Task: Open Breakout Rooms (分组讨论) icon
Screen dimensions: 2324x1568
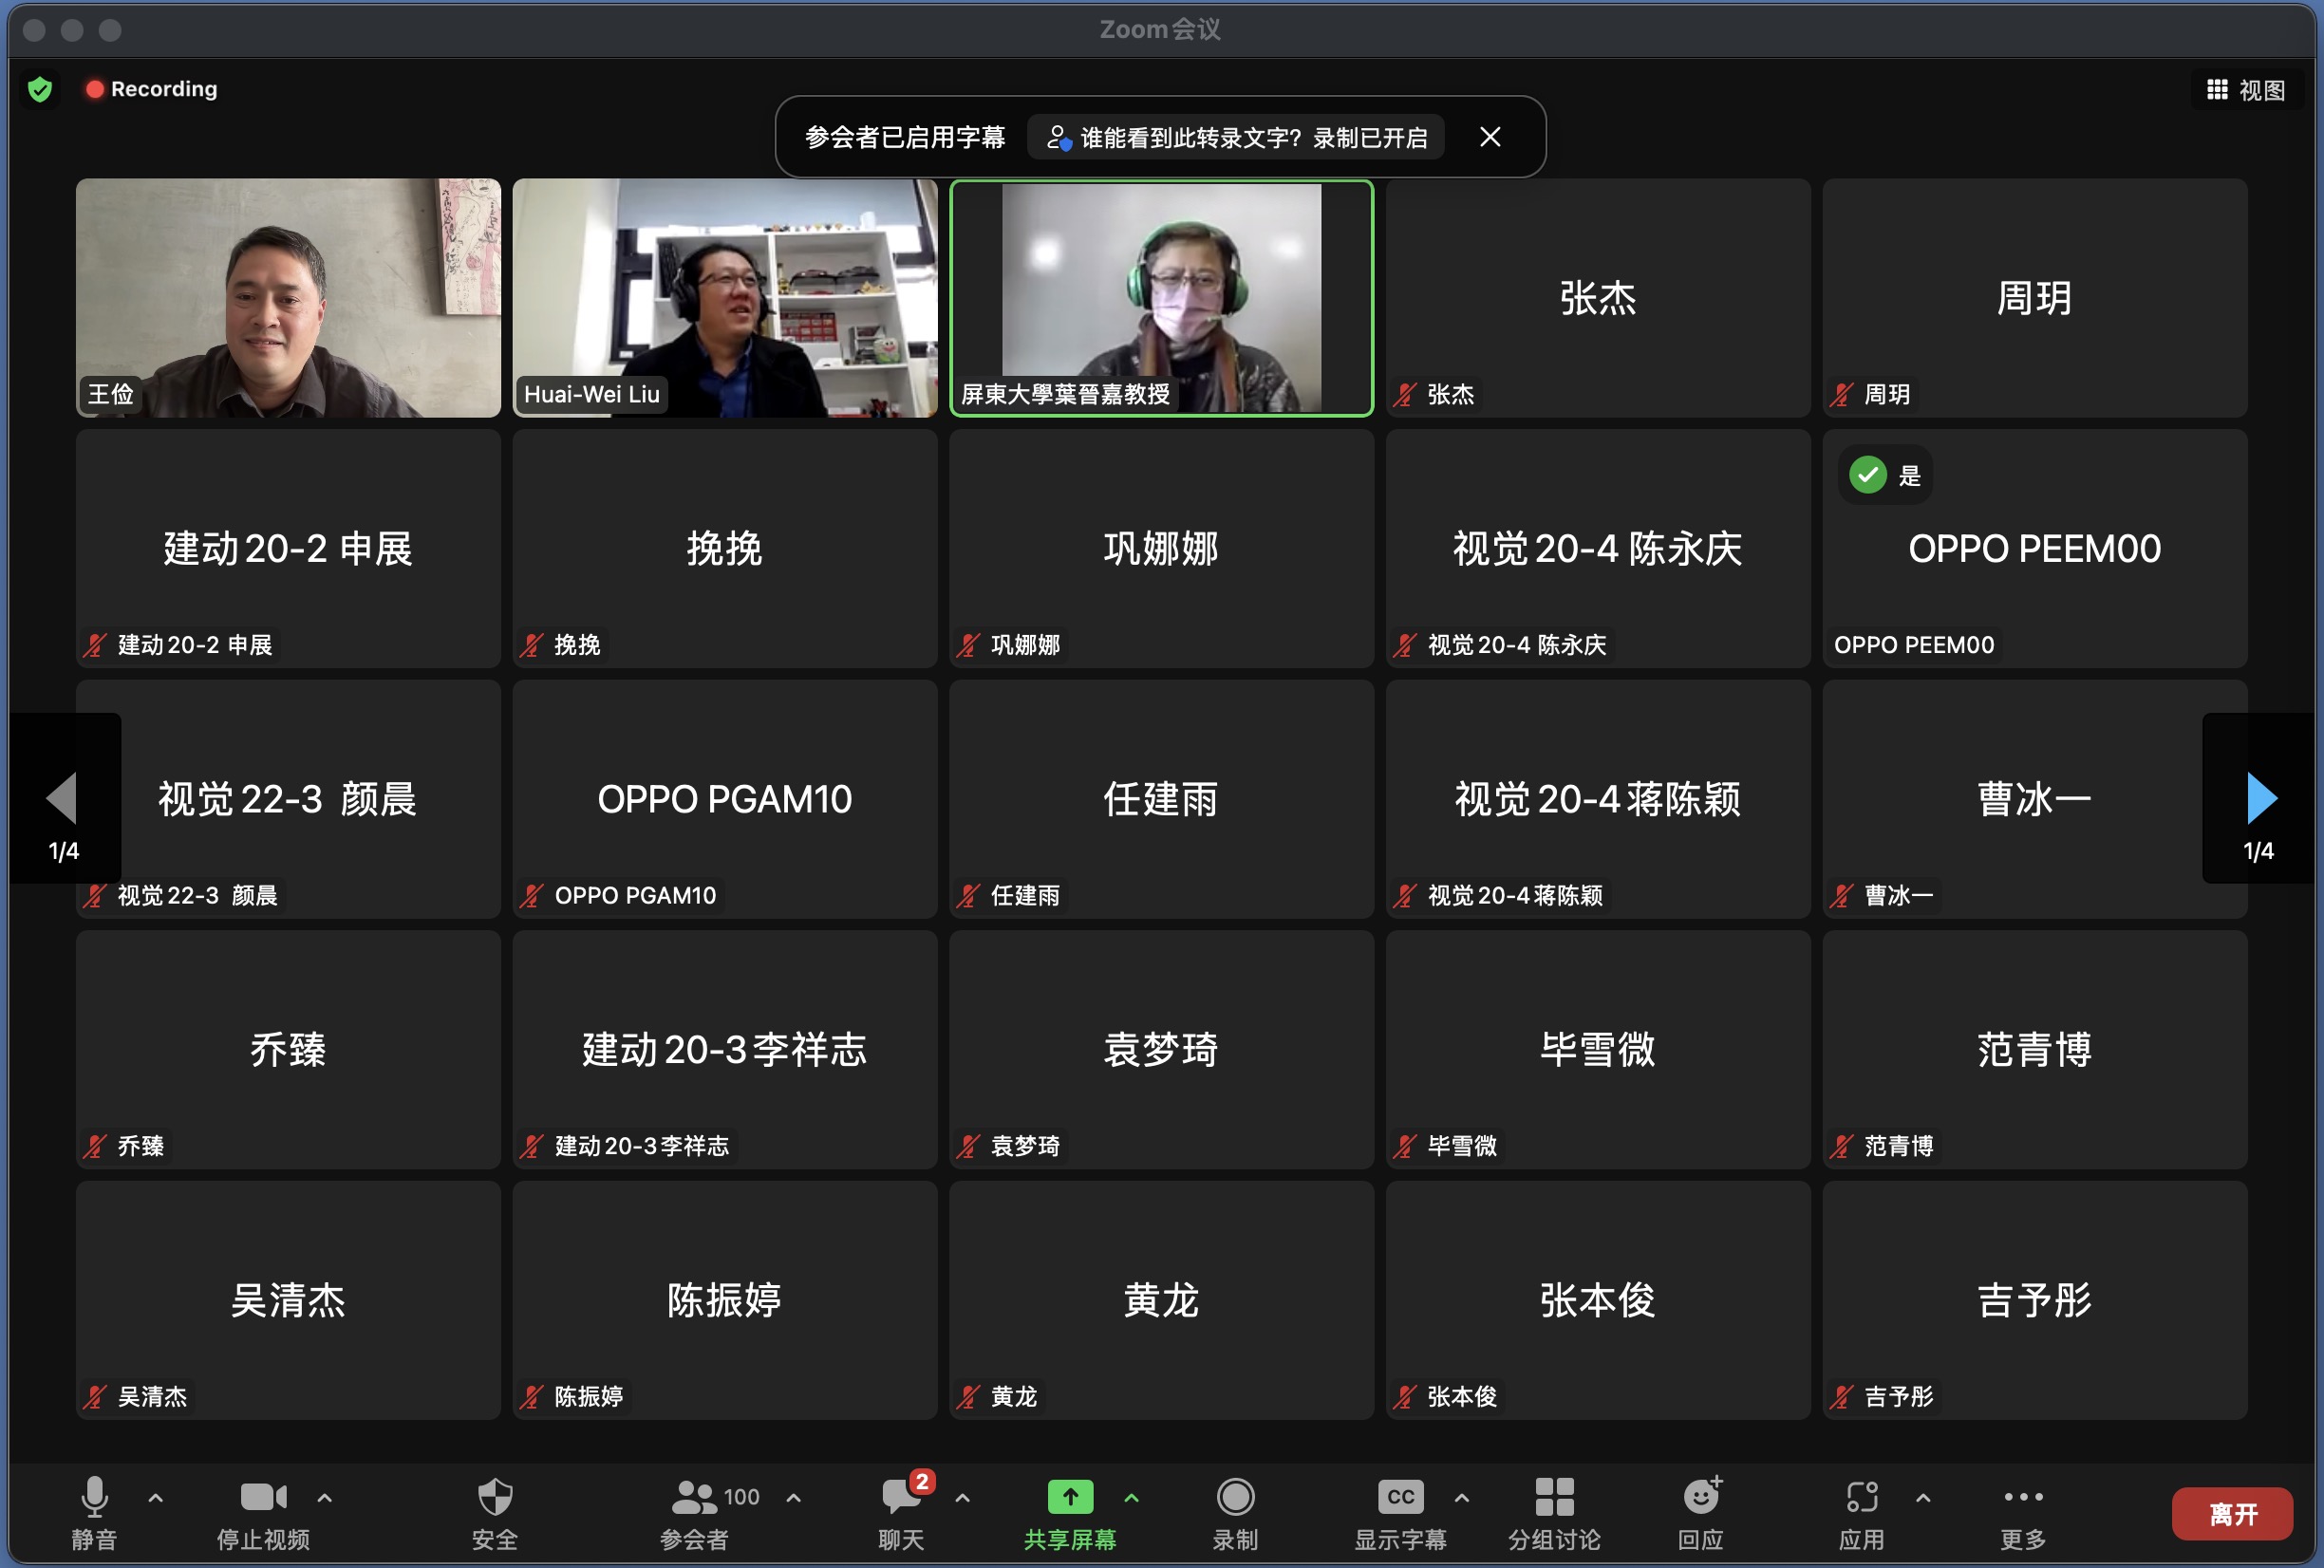Action: click(x=1554, y=1498)
